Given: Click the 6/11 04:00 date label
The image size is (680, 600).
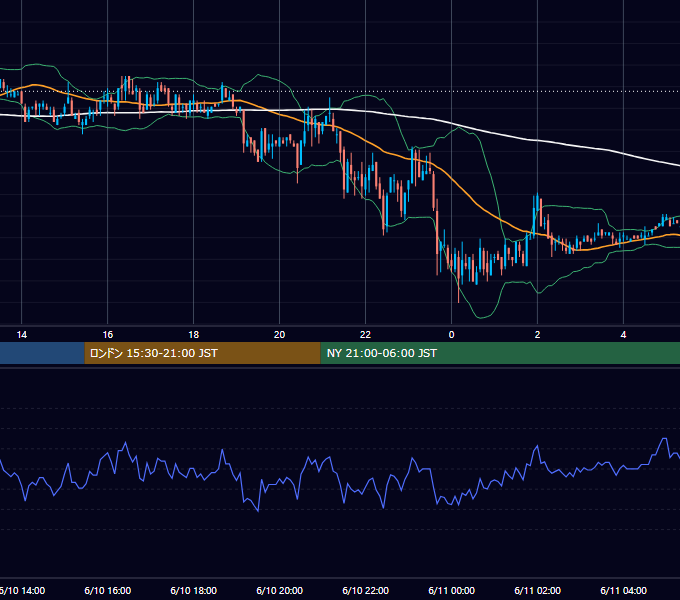Looking at the screenshot, I should (623, 590).
